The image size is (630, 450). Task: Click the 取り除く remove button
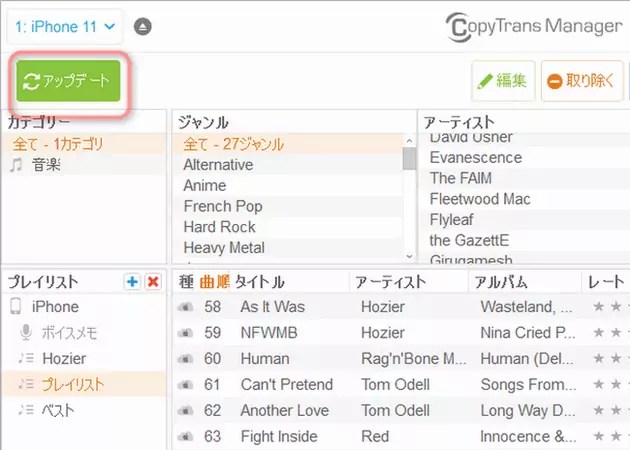coord(582,81)
